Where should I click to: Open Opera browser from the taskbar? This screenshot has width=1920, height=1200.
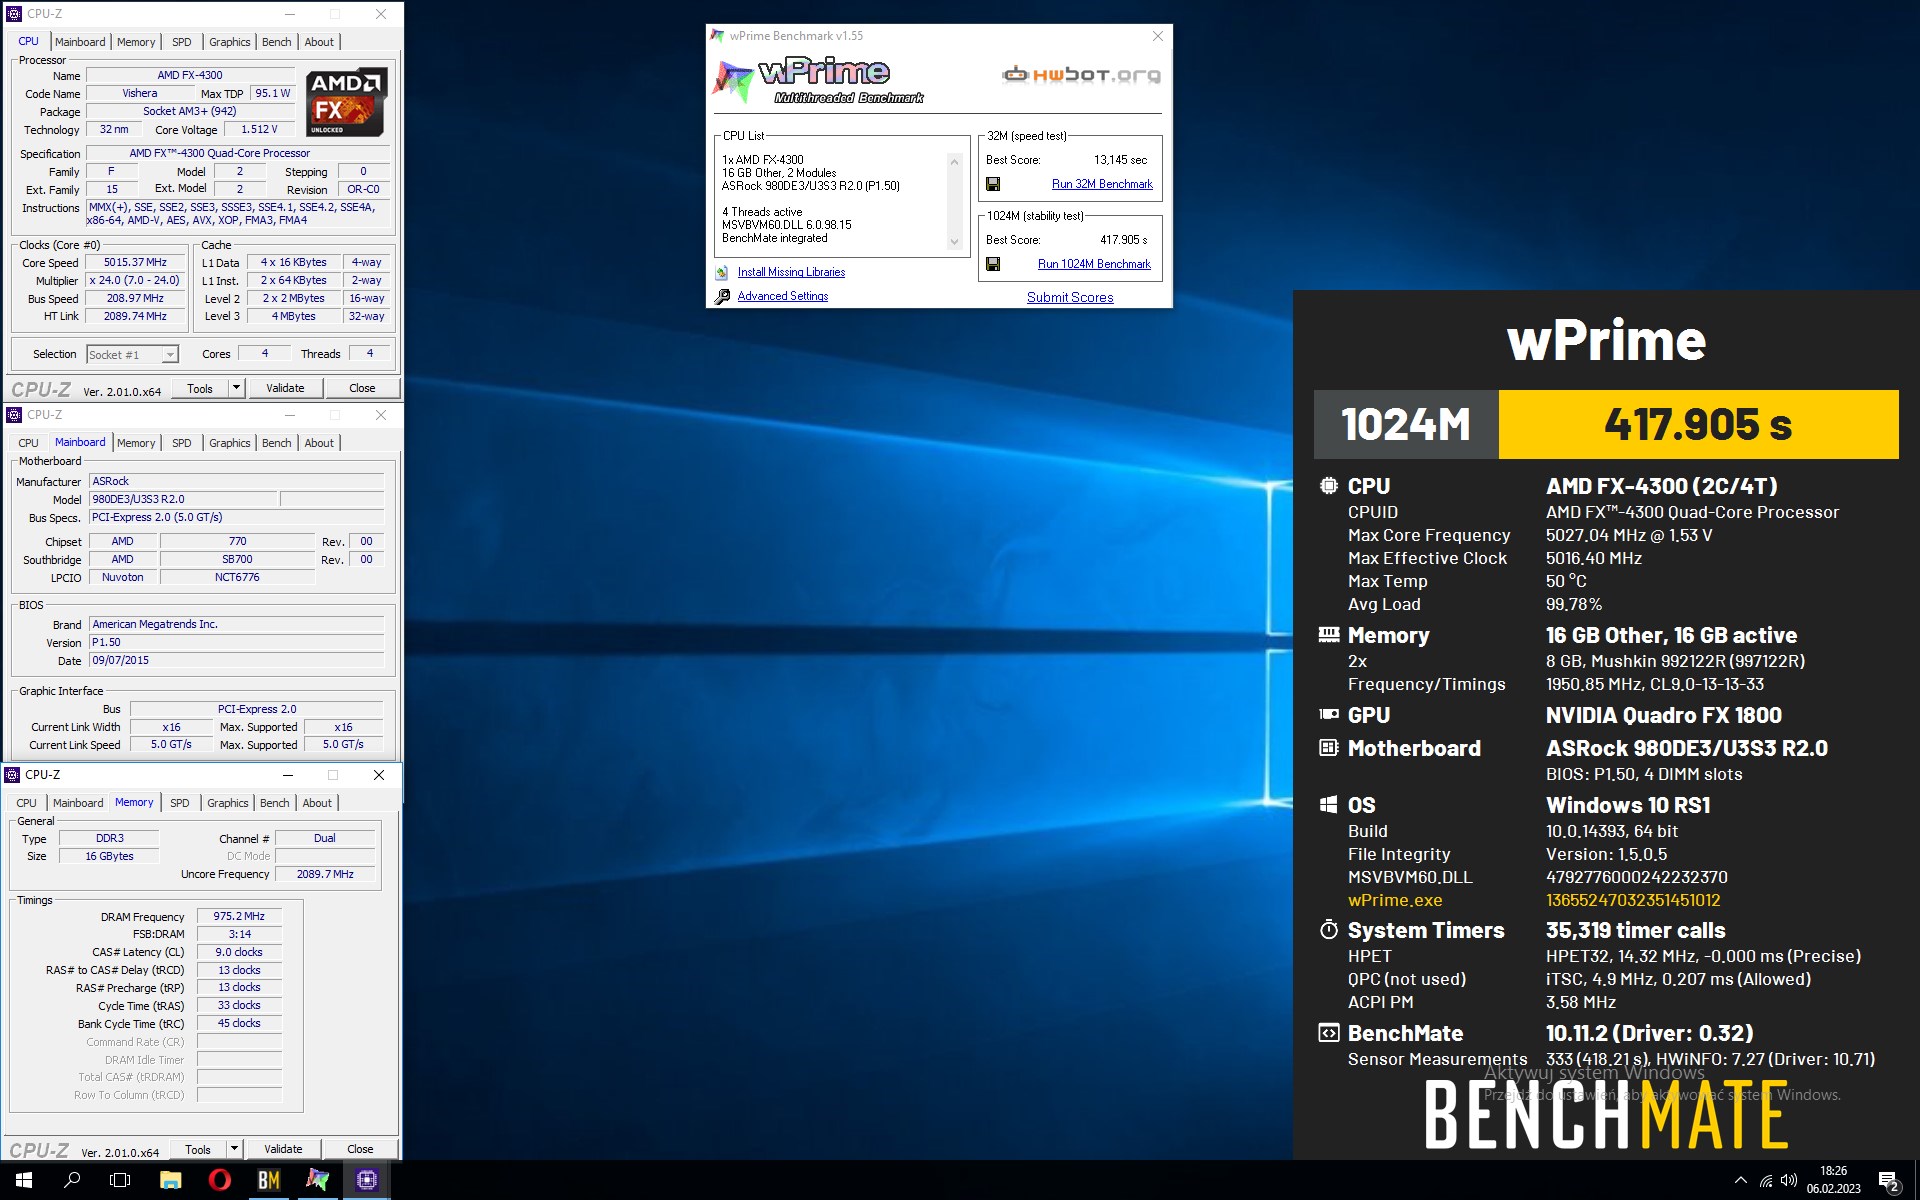220,1180
